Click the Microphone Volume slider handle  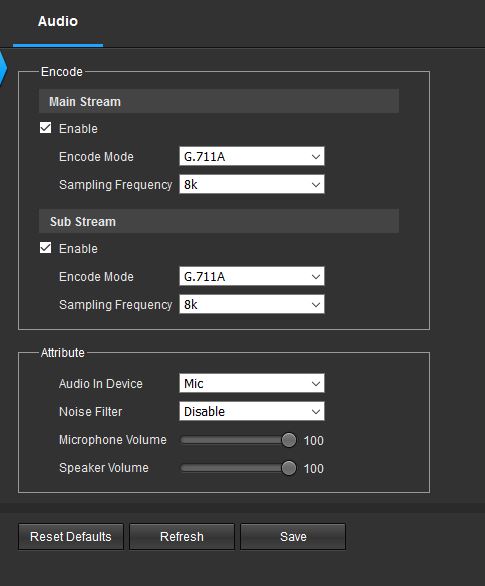[x=289, y=440]
